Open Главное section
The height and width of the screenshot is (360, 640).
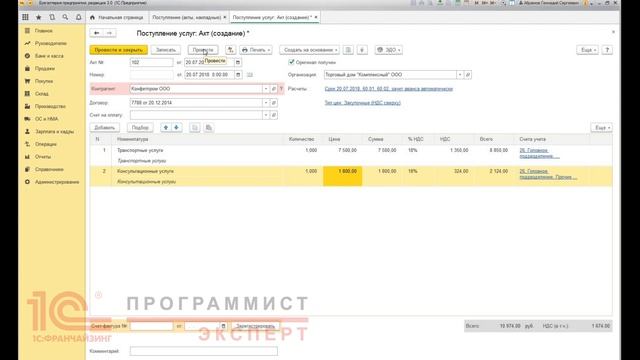tap(44, 31)
